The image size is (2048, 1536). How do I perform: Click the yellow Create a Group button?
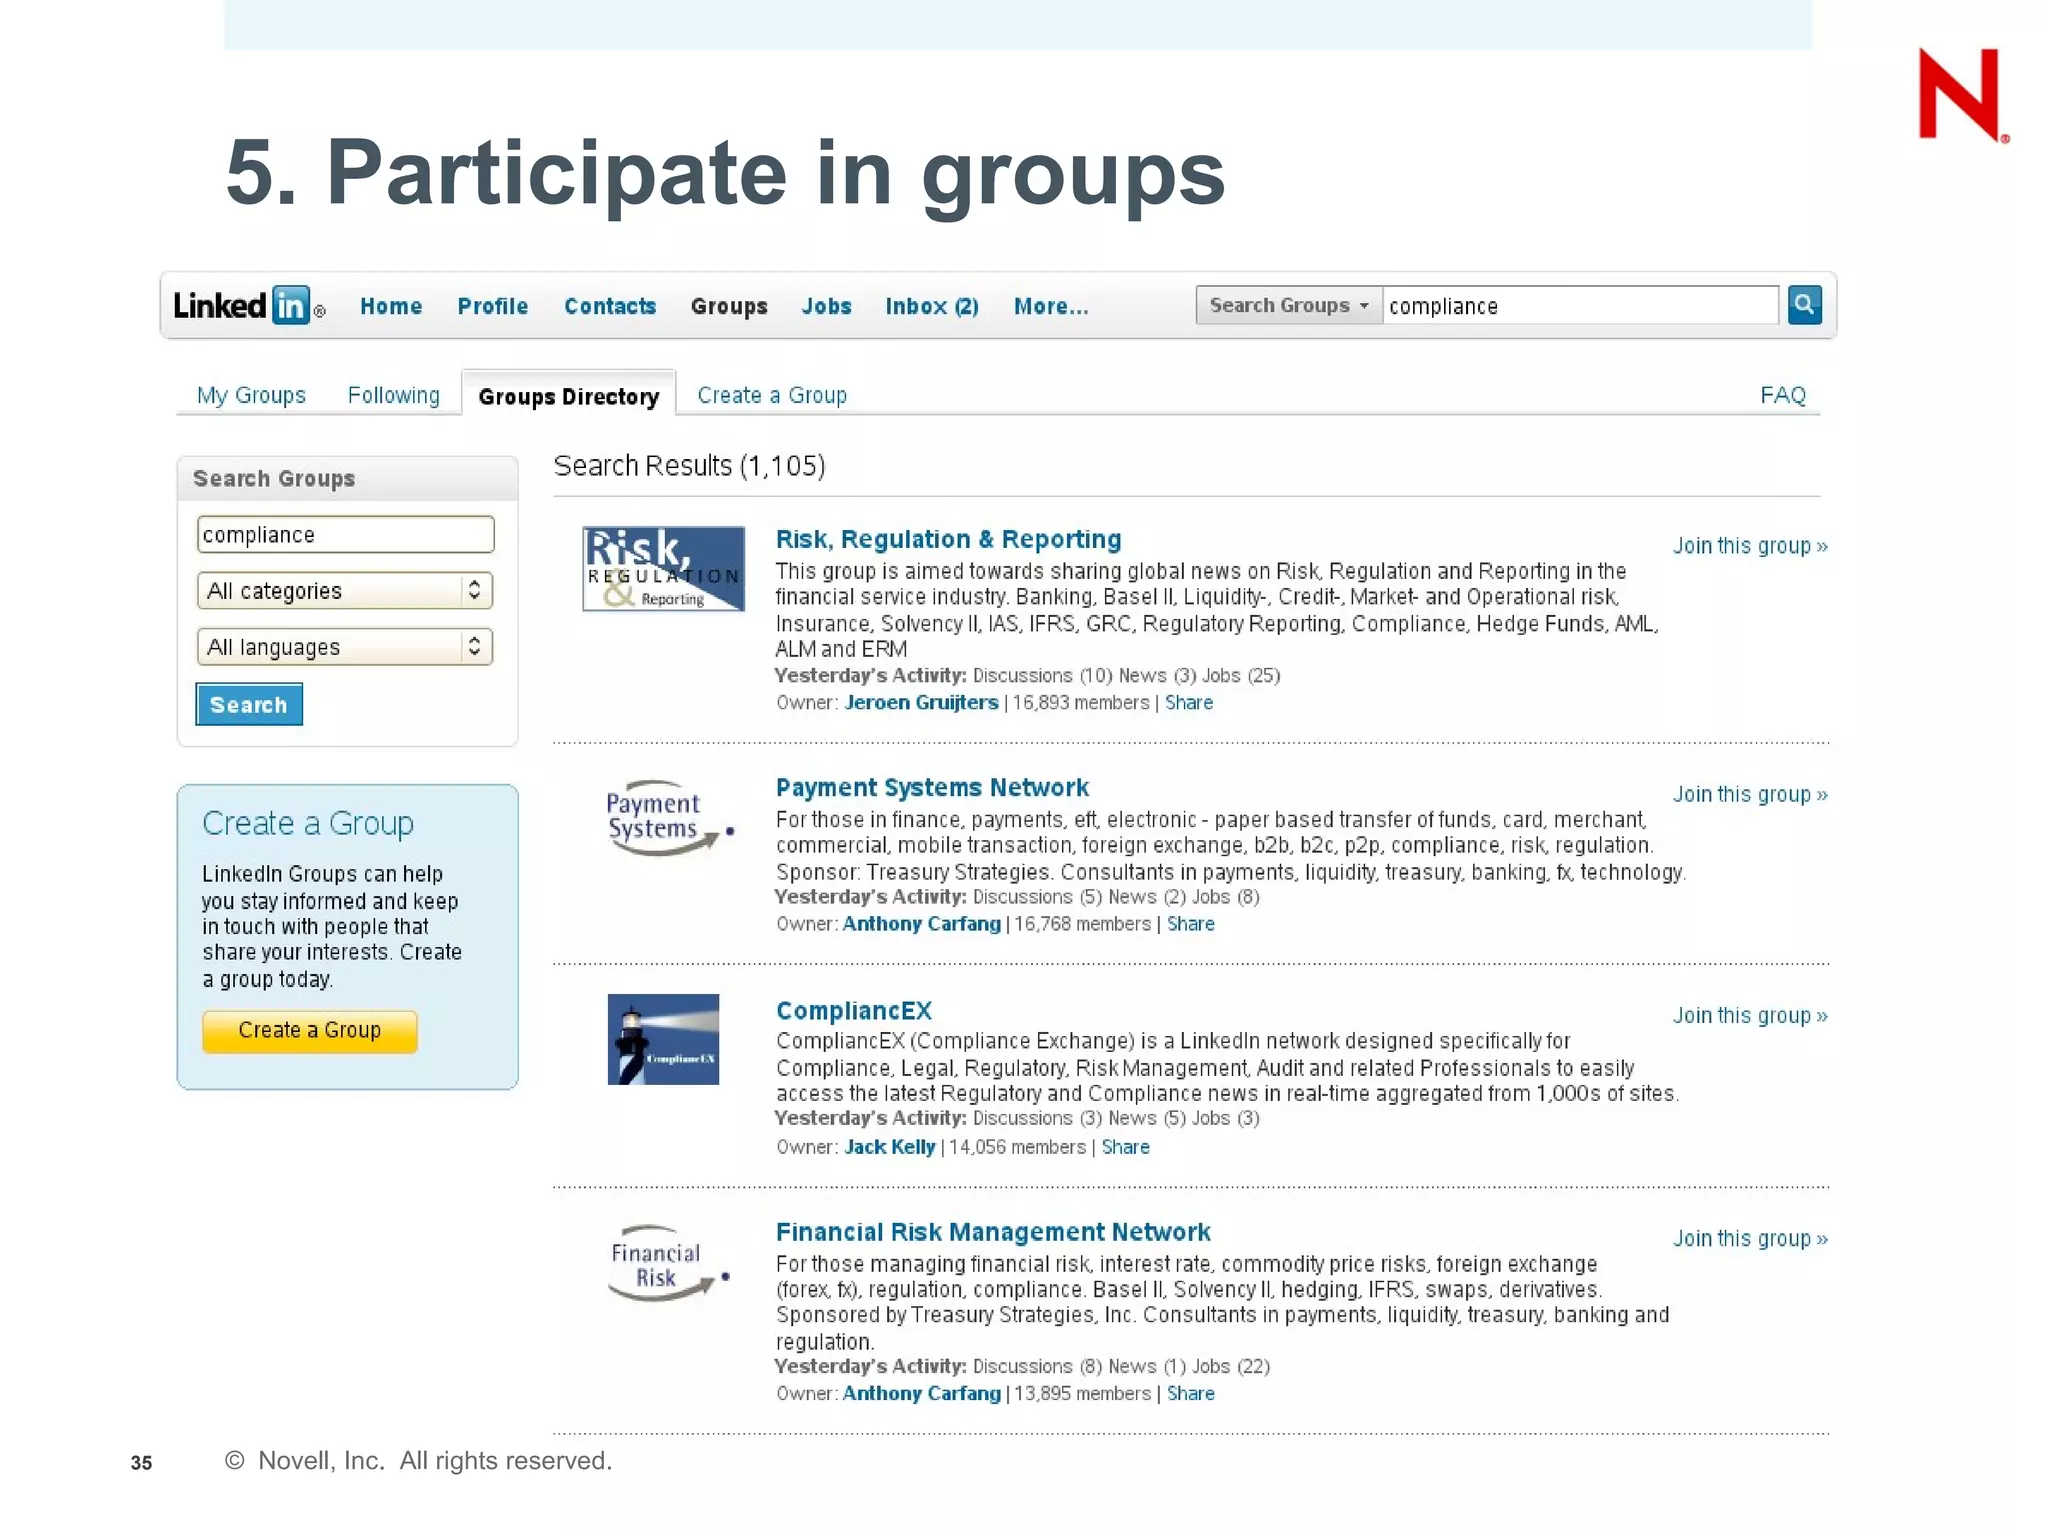(309, 1031)
